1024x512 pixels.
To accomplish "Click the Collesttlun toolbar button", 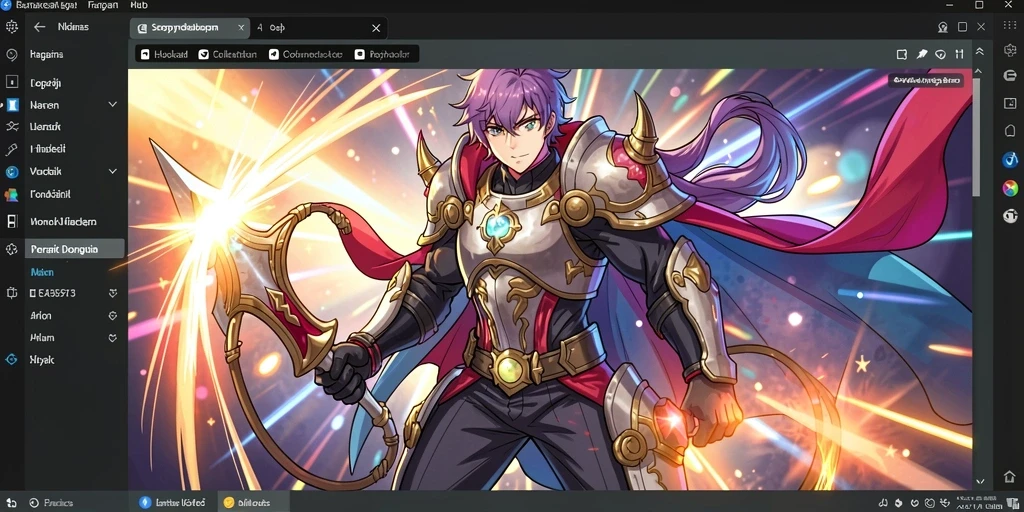I will (228, 54).
